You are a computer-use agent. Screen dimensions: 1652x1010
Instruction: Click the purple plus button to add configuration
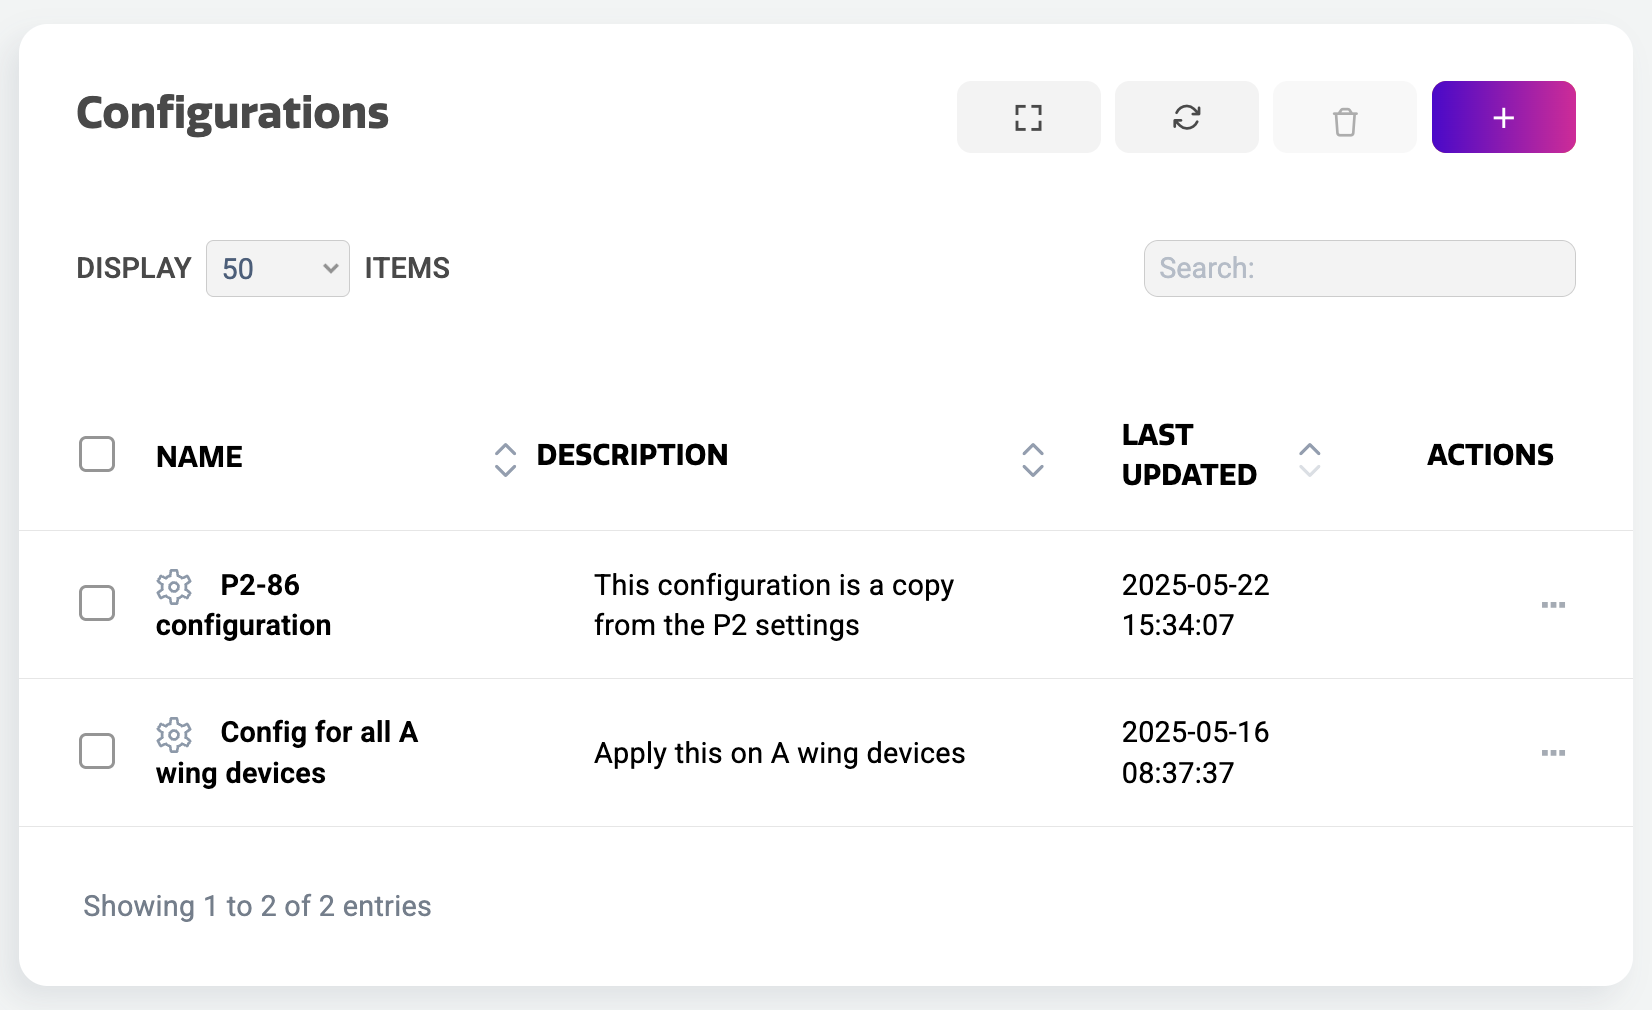pyautogui.click(x=1503, y=117)
